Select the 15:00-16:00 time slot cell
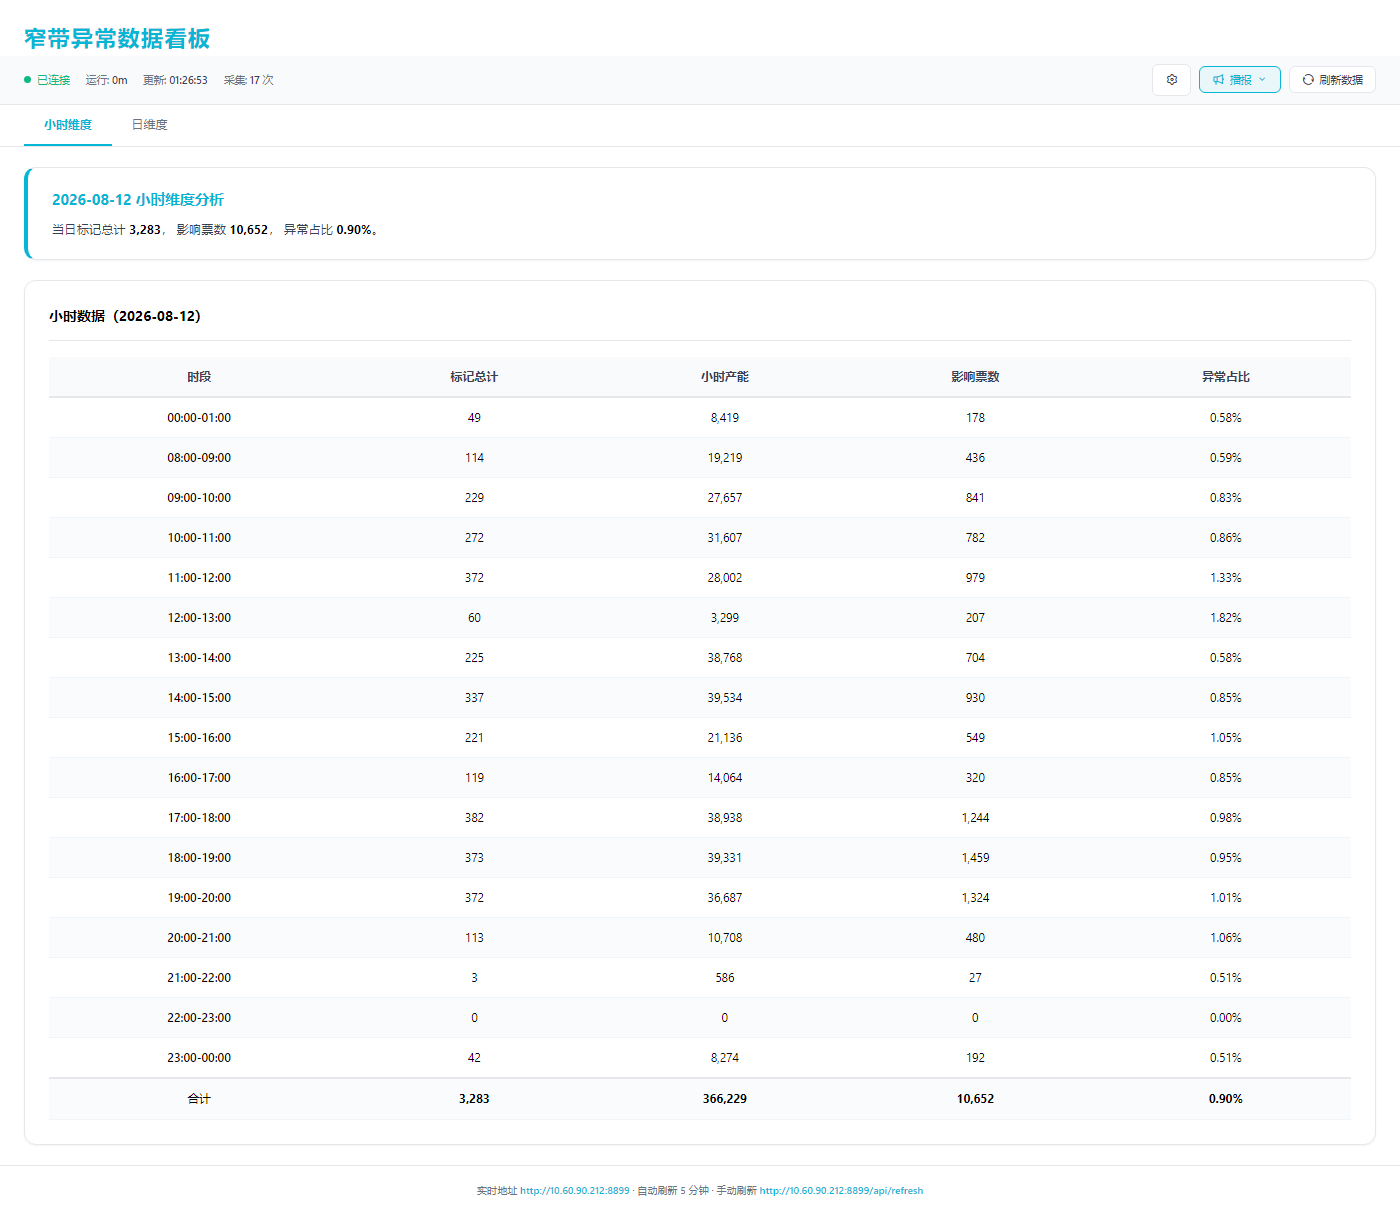1400x1214 pixels. coord(199,738)
